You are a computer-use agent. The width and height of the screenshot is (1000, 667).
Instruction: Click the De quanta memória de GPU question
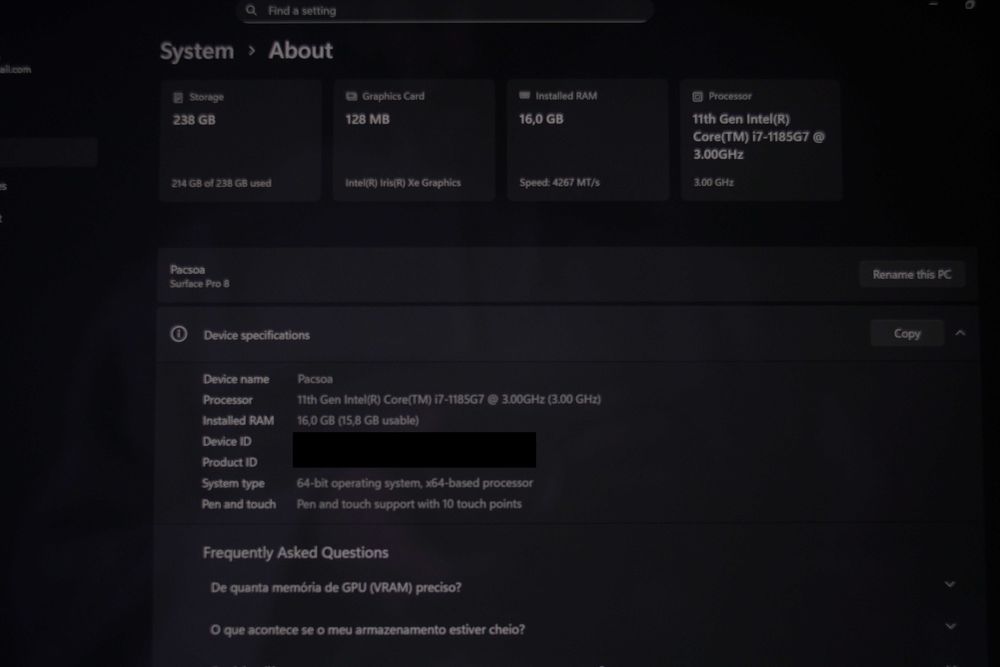pos(335,587)
